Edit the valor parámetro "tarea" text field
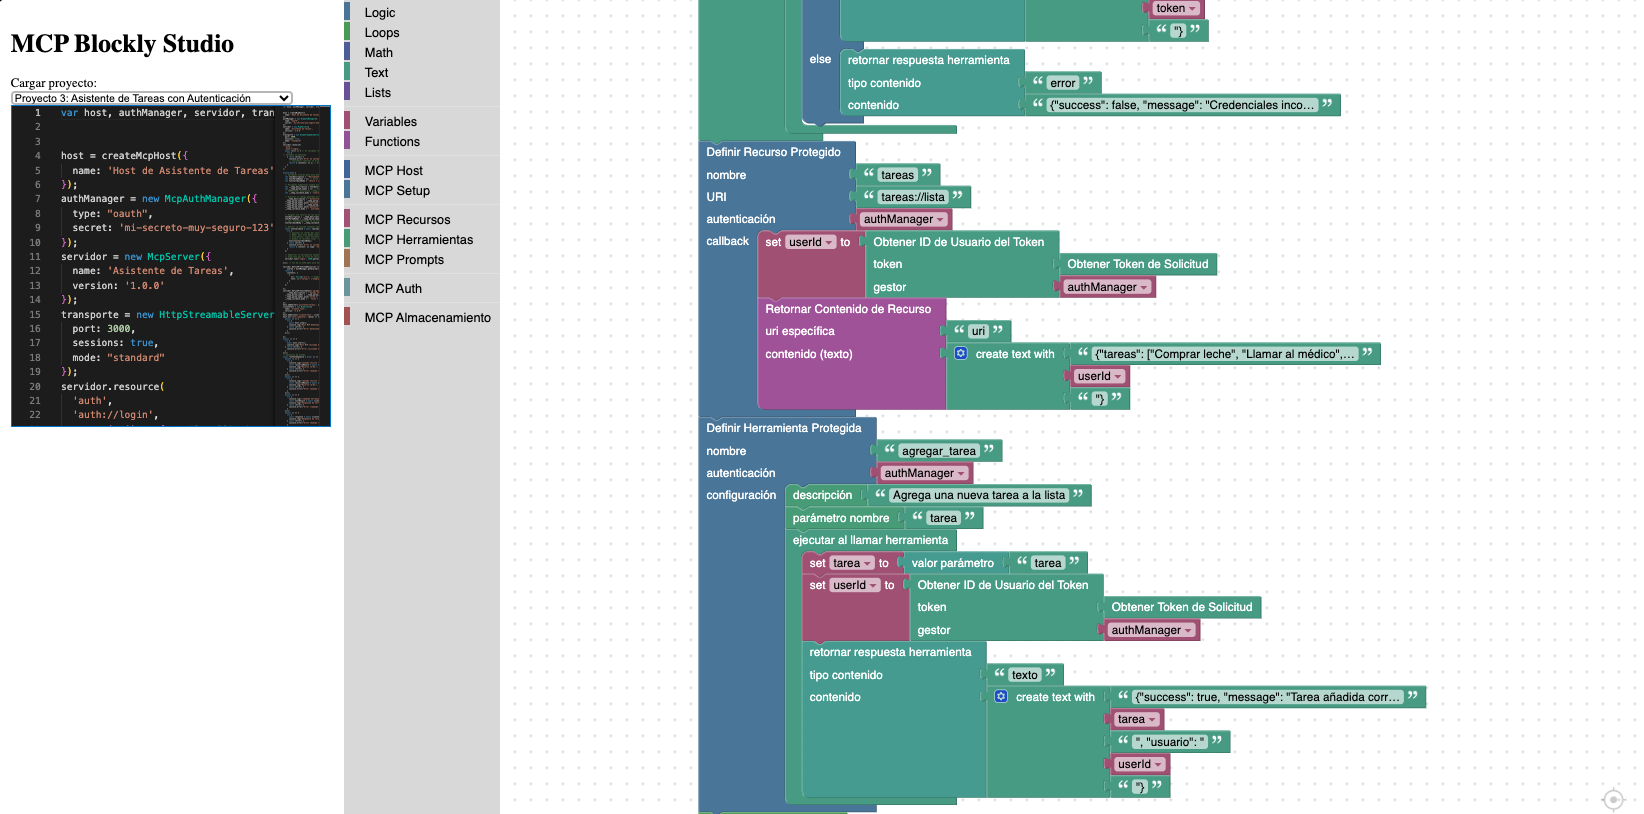Viewport: 1644px width, 814px height. point(1047,563)
